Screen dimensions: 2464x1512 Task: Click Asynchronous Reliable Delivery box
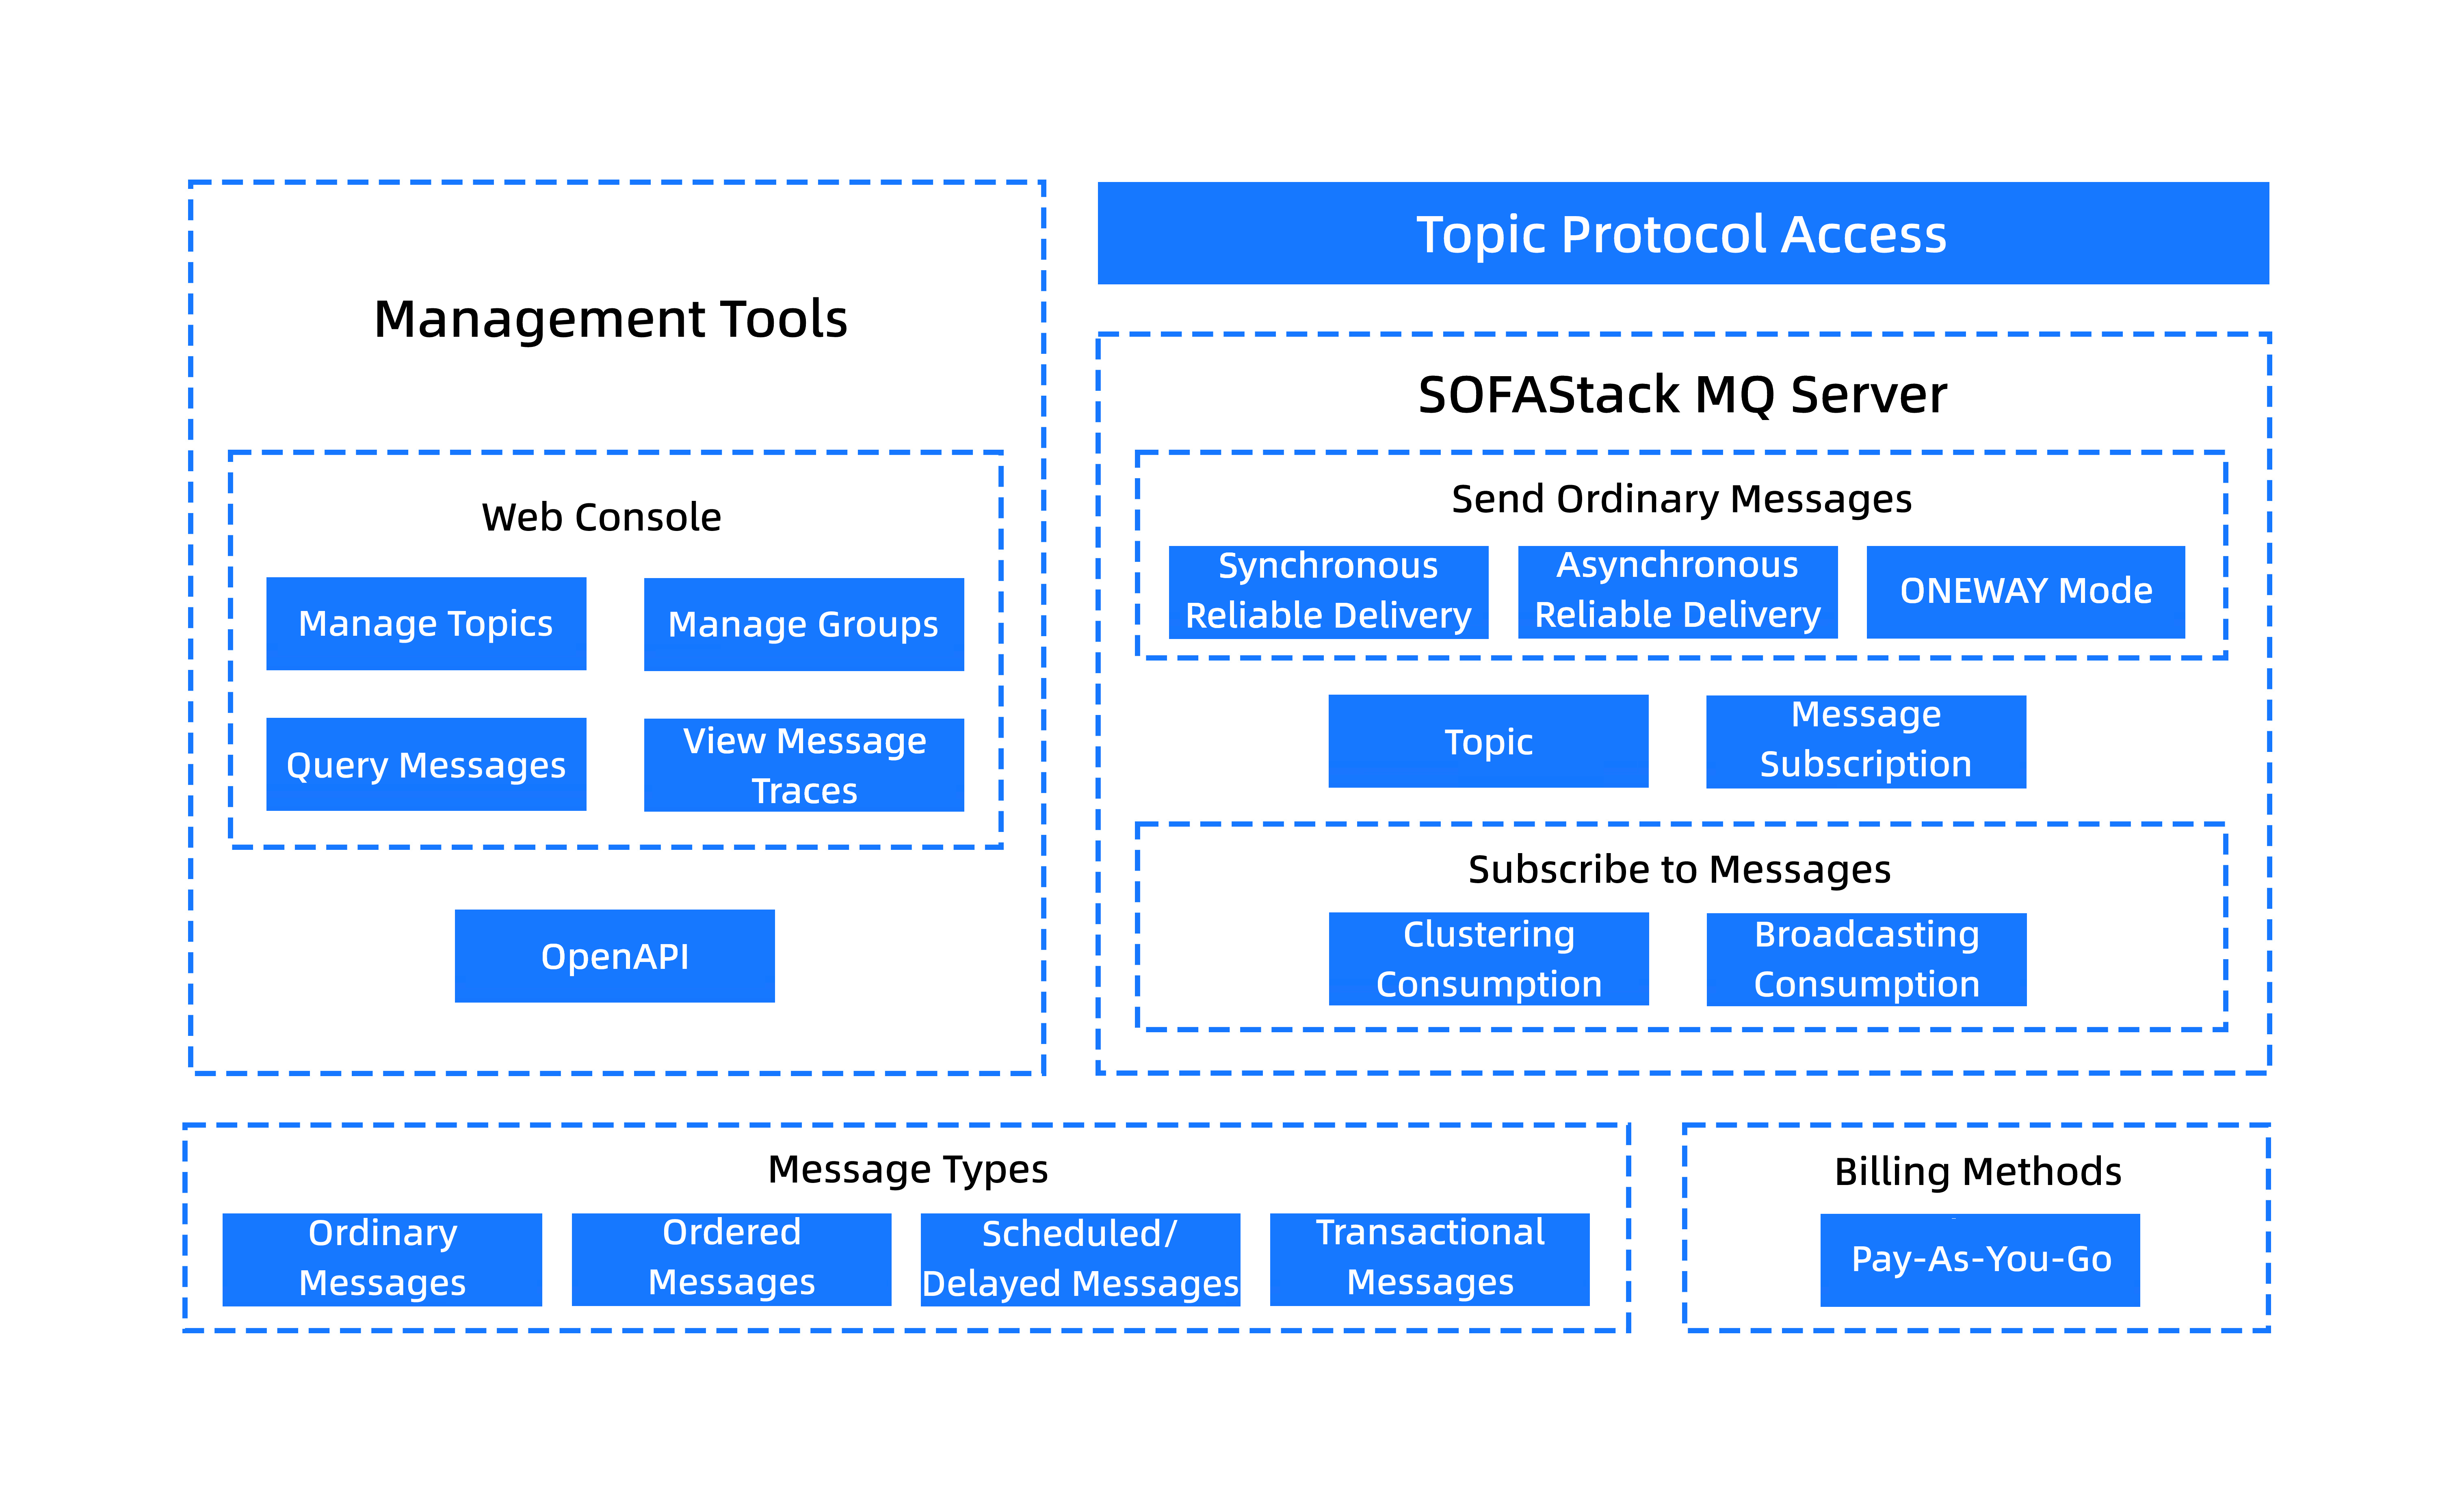tap(1678, 592)
